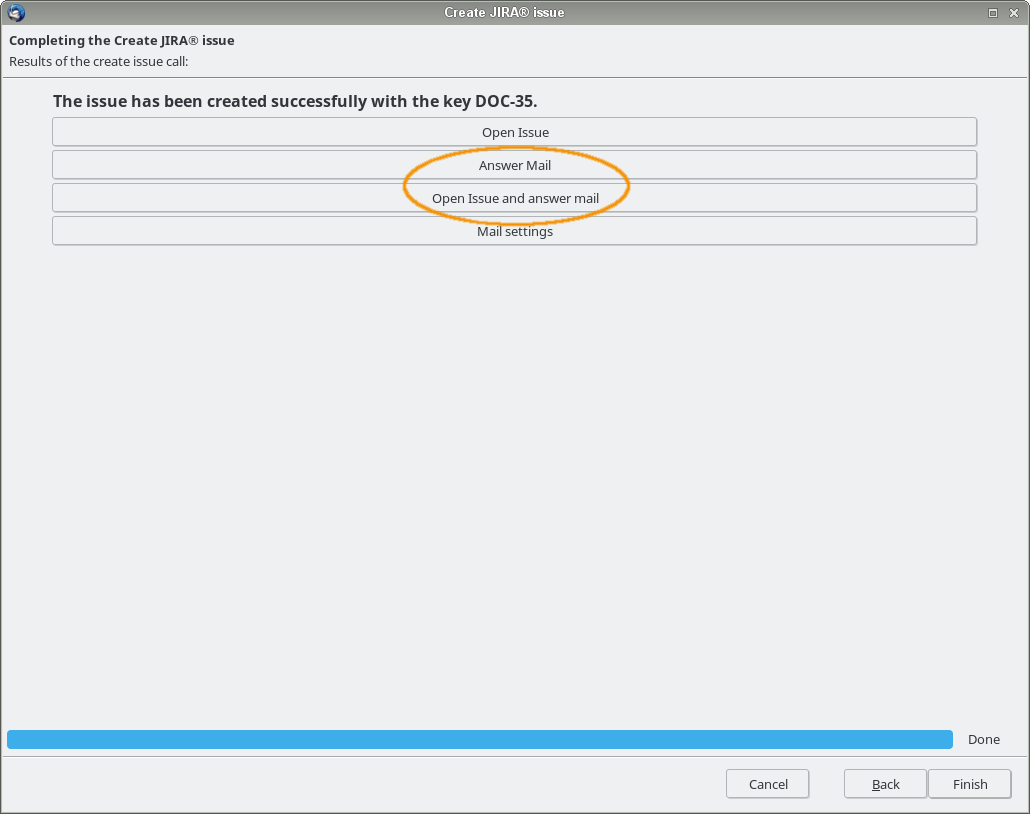Click the "Results of the create issue call" text
1030x814 pixels.
[x=98, y=61]
